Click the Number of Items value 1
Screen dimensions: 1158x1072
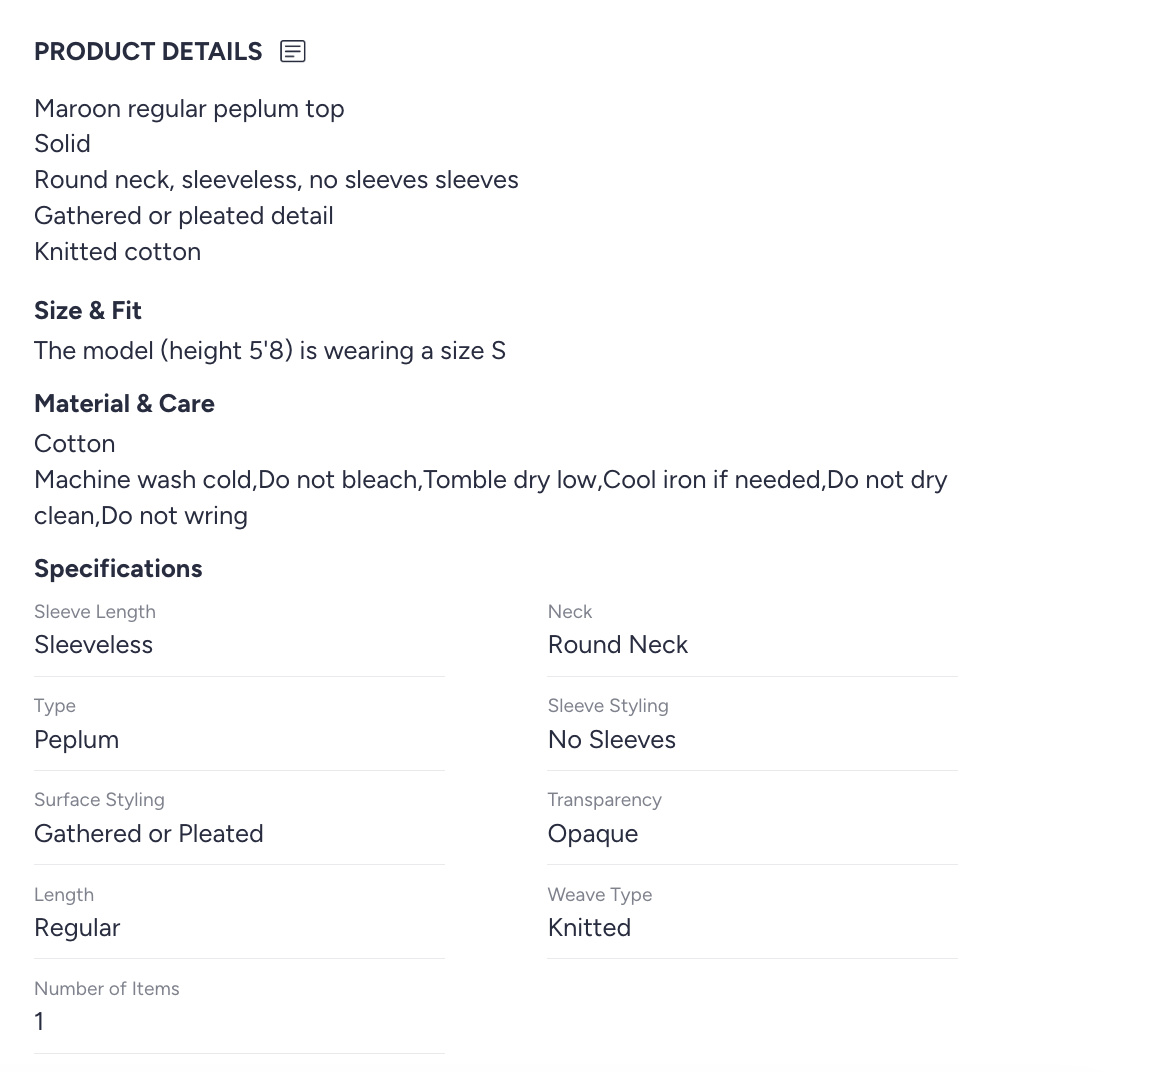click(39, 1022)
